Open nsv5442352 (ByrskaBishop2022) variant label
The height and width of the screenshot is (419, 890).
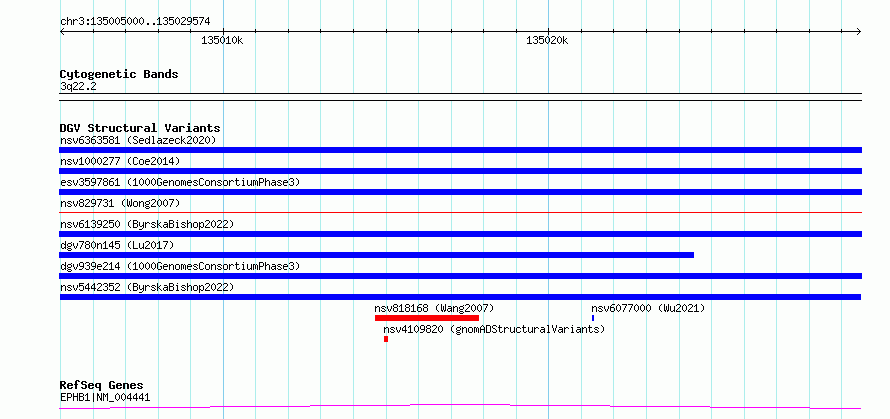(x=147, y=287)
